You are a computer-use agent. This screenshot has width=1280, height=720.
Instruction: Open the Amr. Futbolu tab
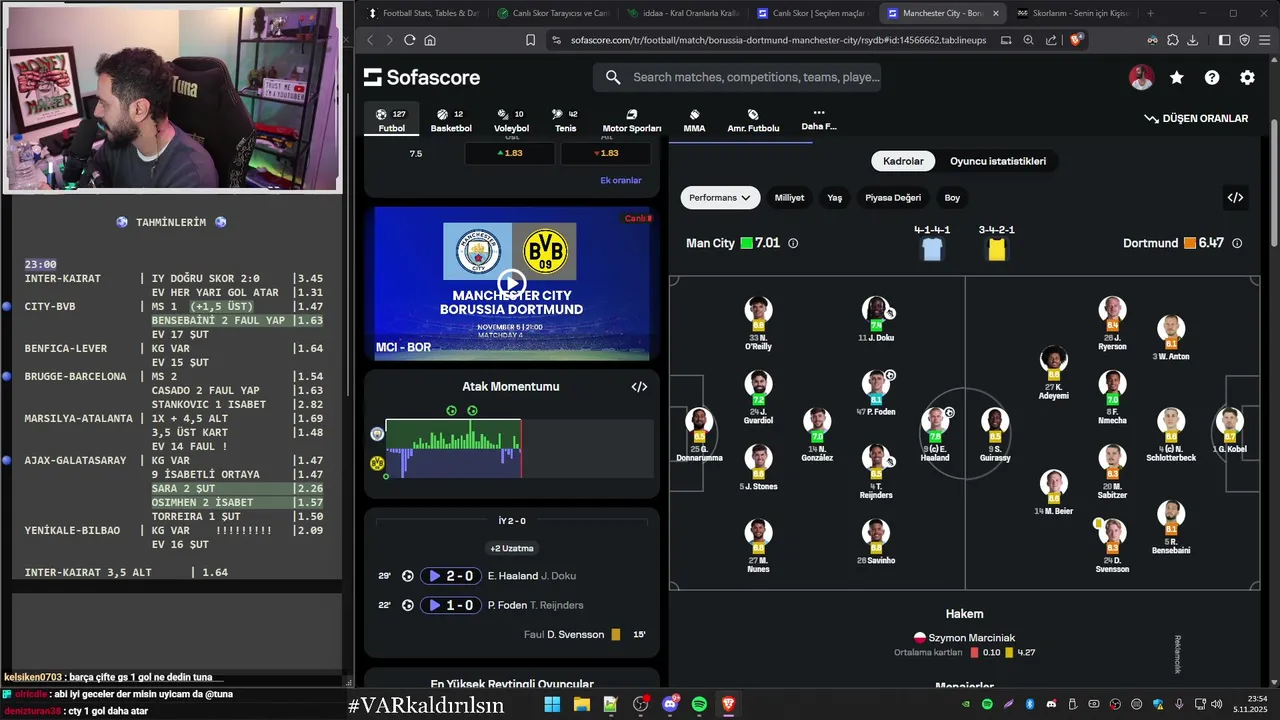pos(753,121)
